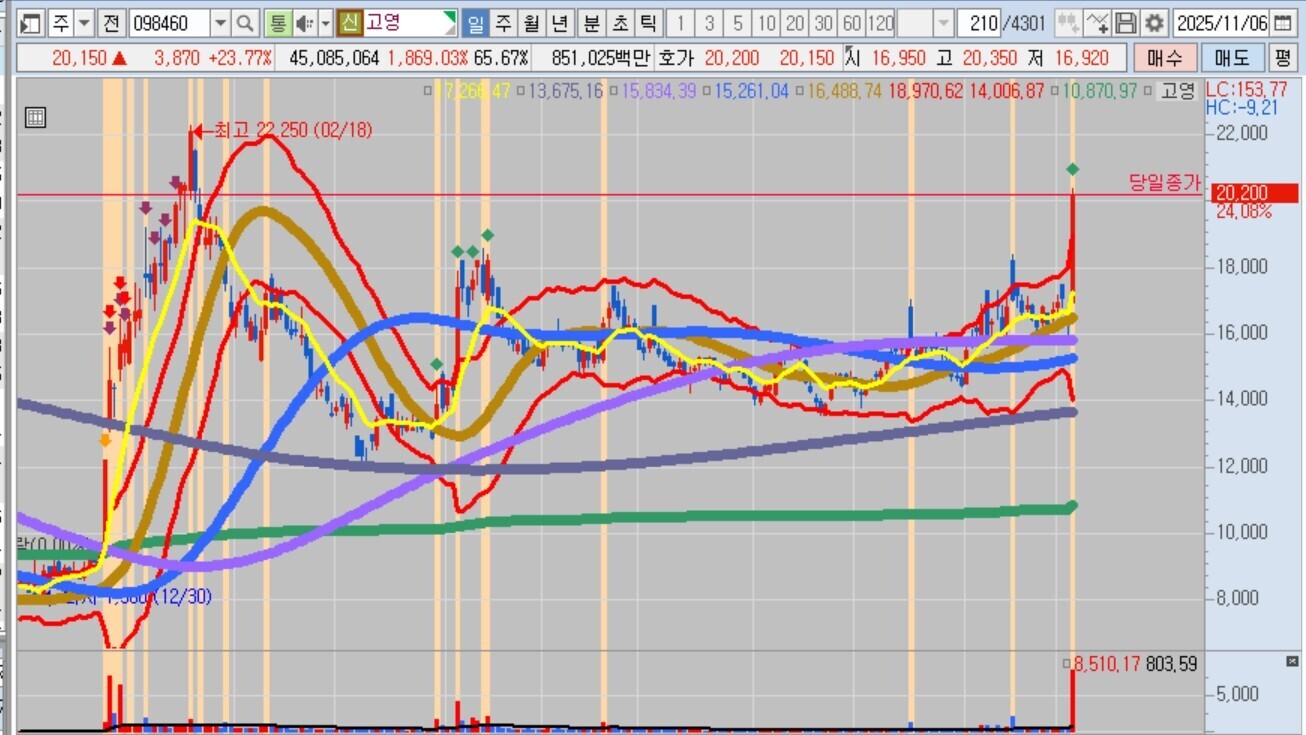Toggle the yellow 17,266.47 indicator legend box
The image size is (1306, 735).
pos(428,91)
